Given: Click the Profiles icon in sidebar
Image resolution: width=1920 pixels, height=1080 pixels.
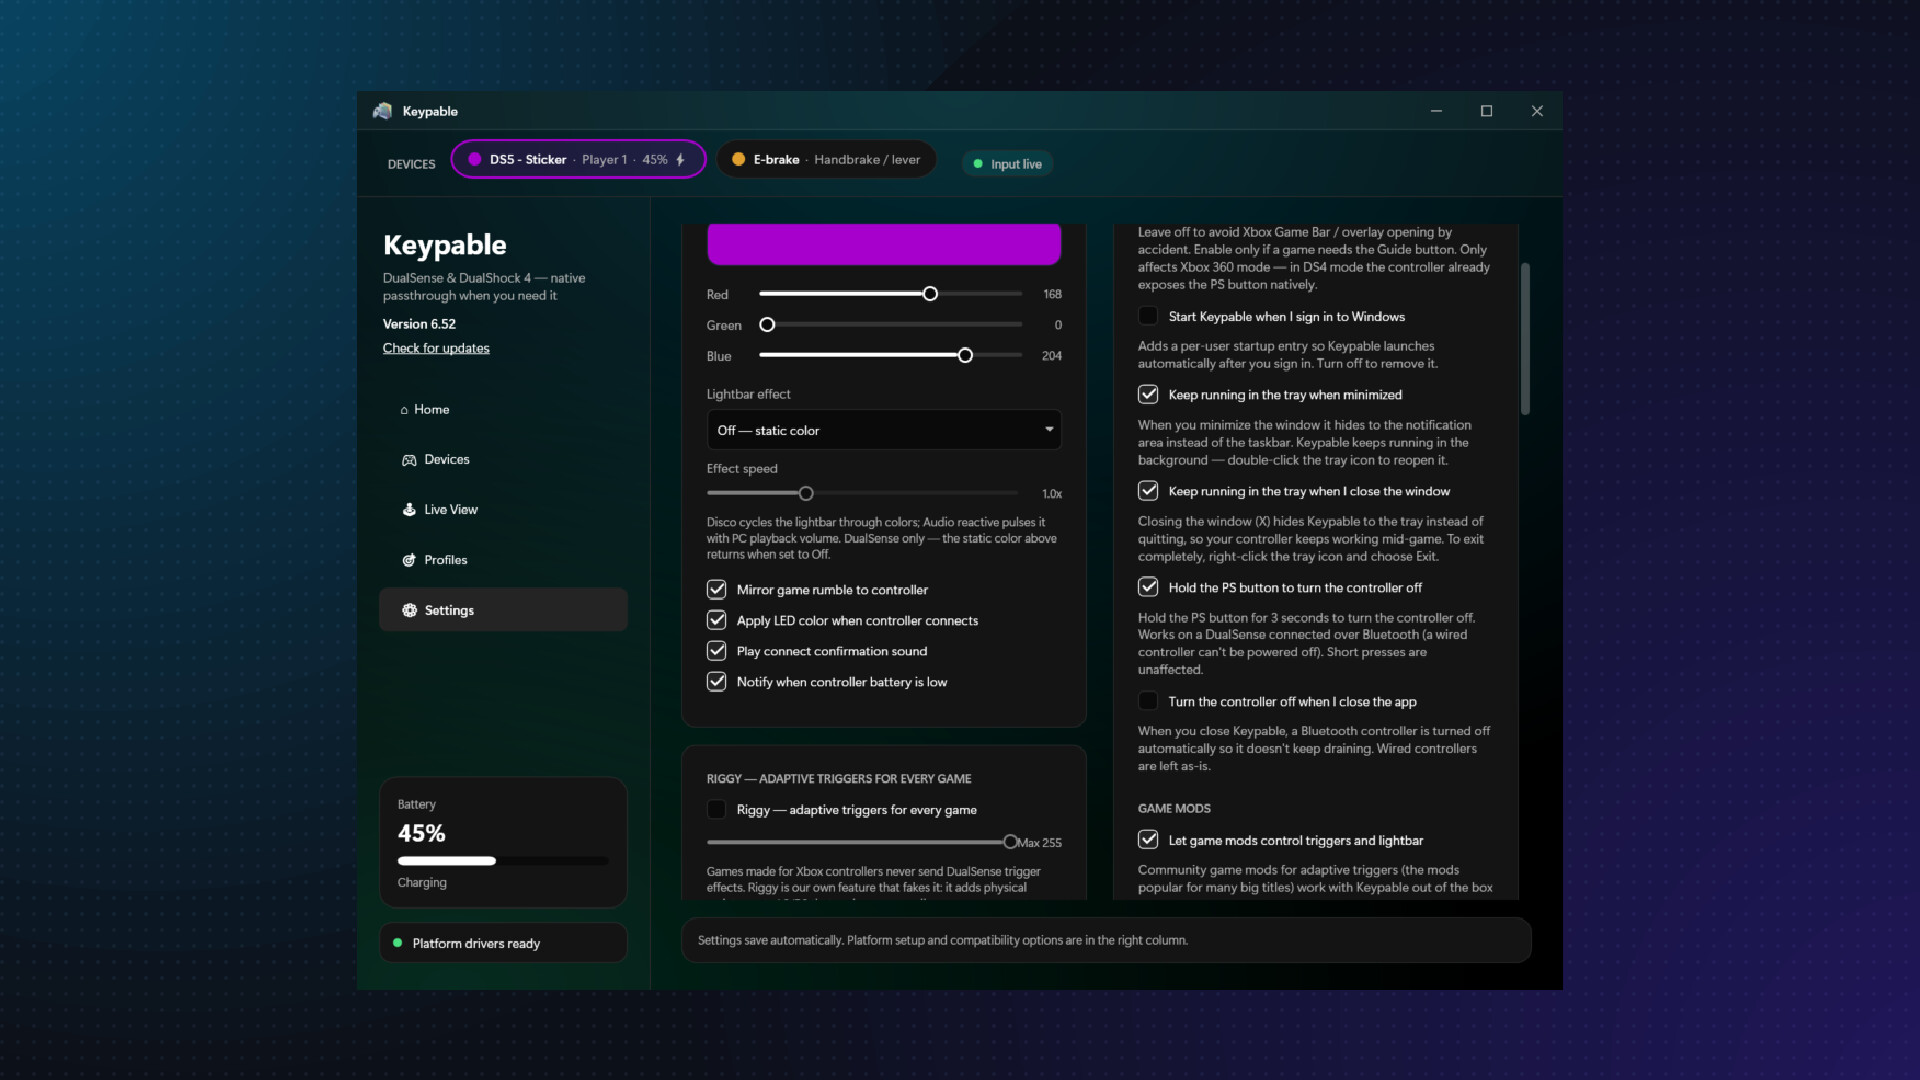Looking at the screenshot, I should click(409, 560).
